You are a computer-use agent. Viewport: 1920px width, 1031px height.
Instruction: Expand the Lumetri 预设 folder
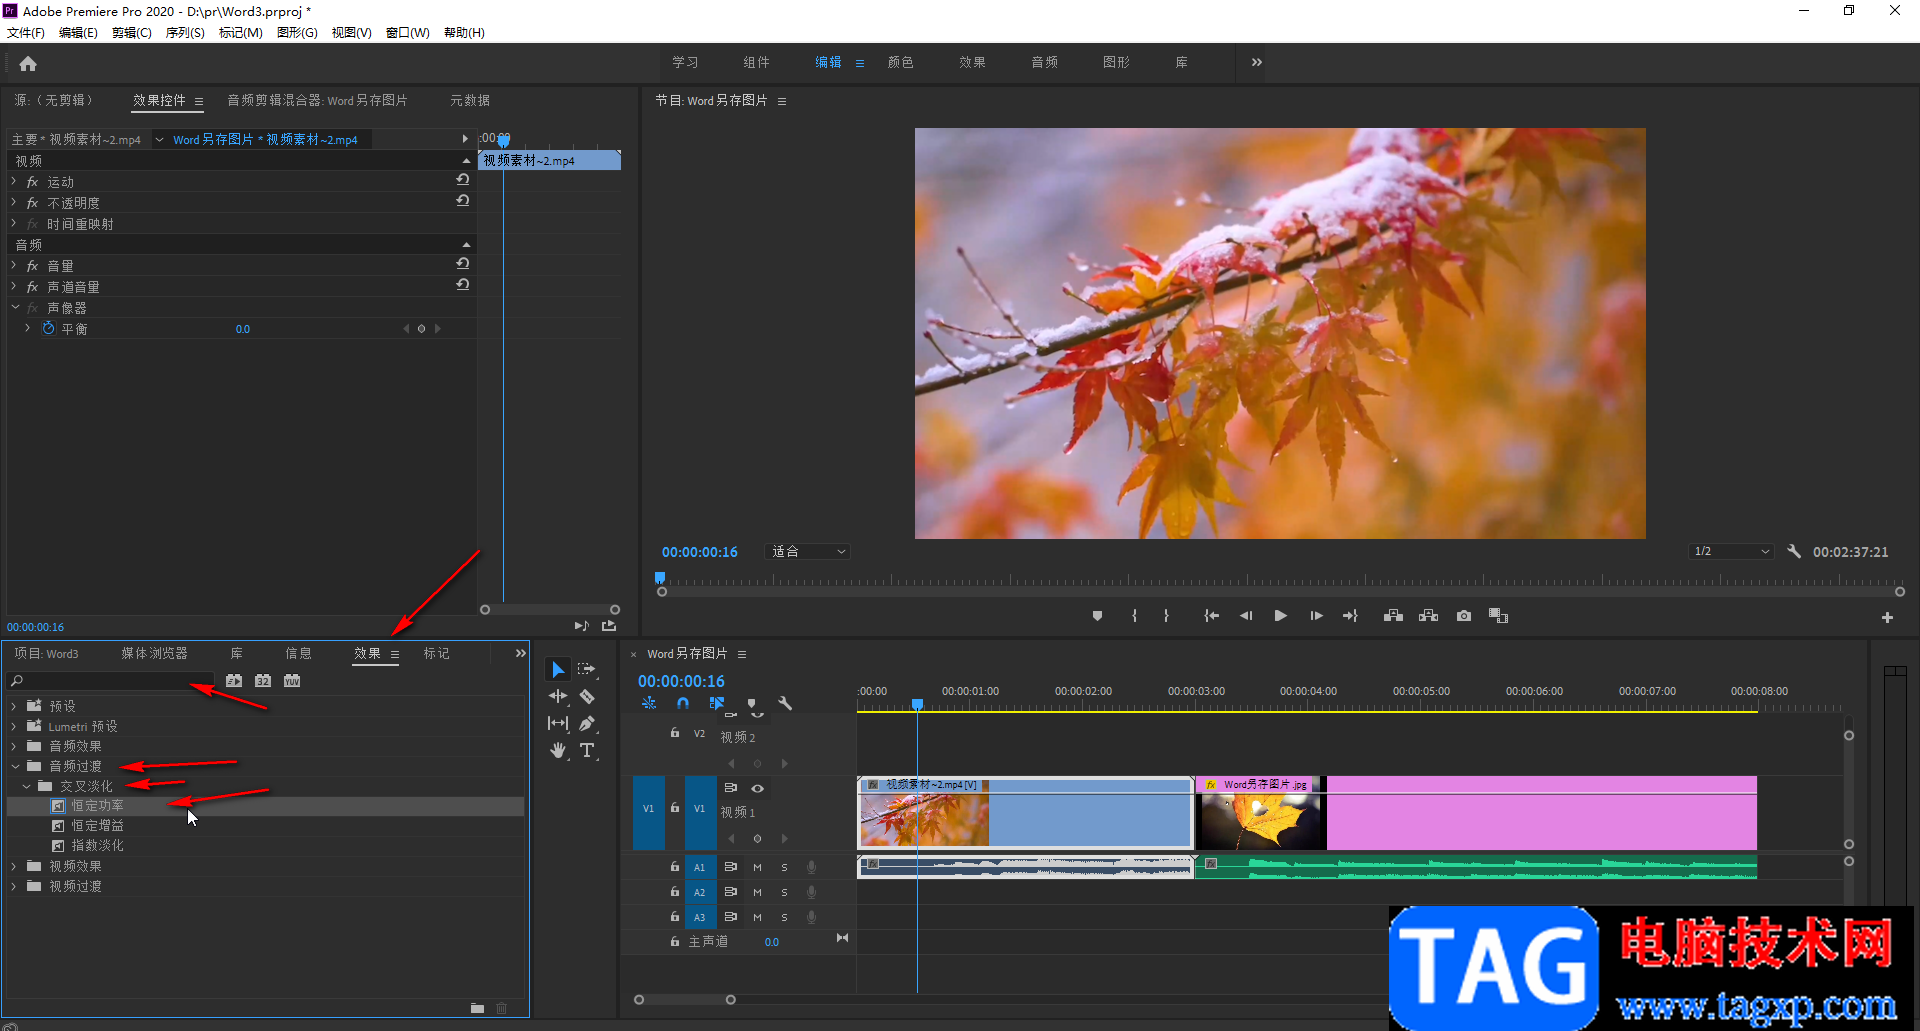[14, 726]
